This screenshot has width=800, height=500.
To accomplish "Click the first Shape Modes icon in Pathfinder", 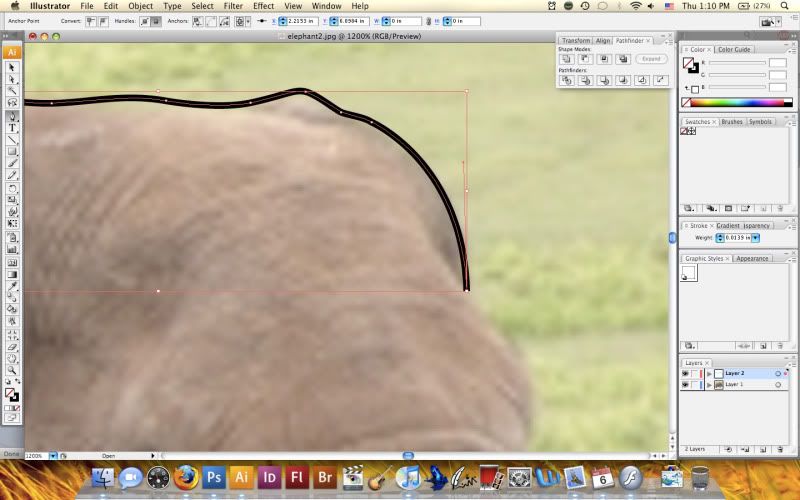I will pos(566,59).
